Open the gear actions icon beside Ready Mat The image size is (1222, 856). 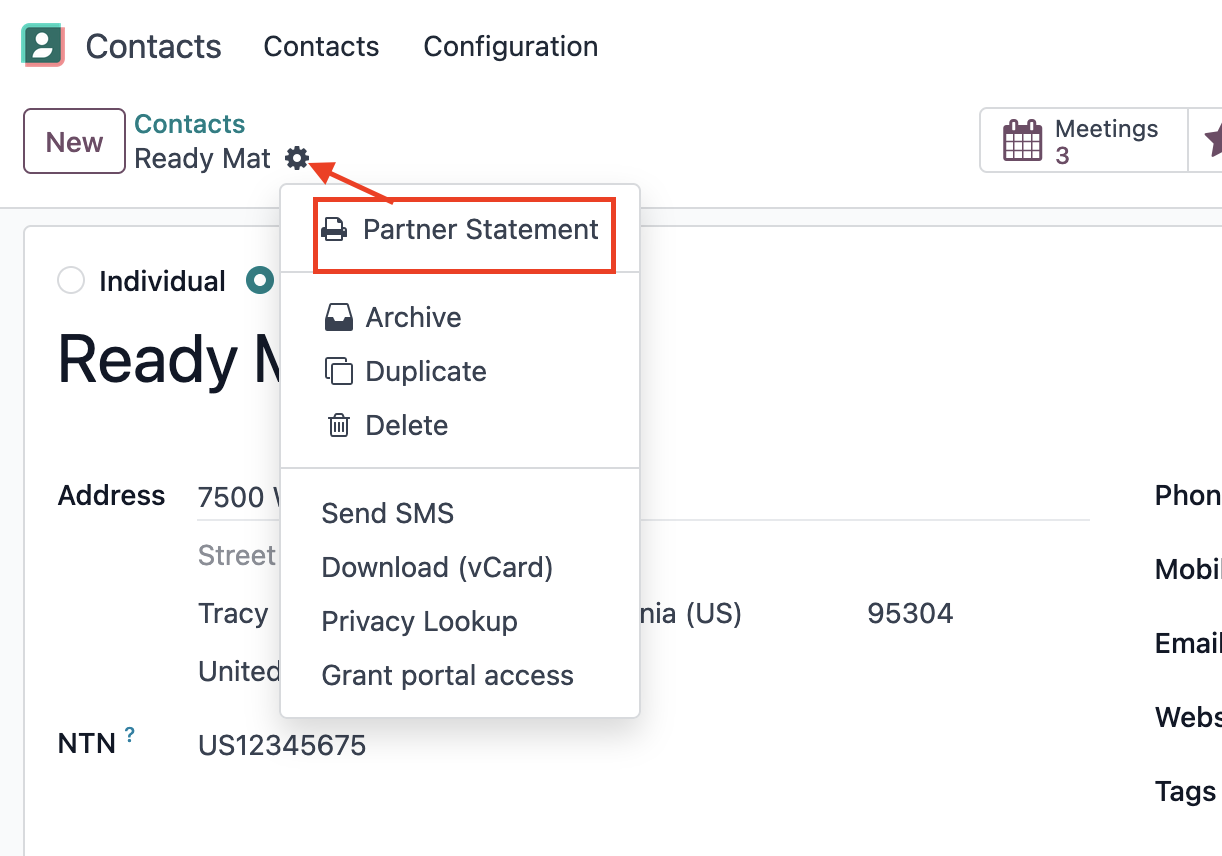297,158
